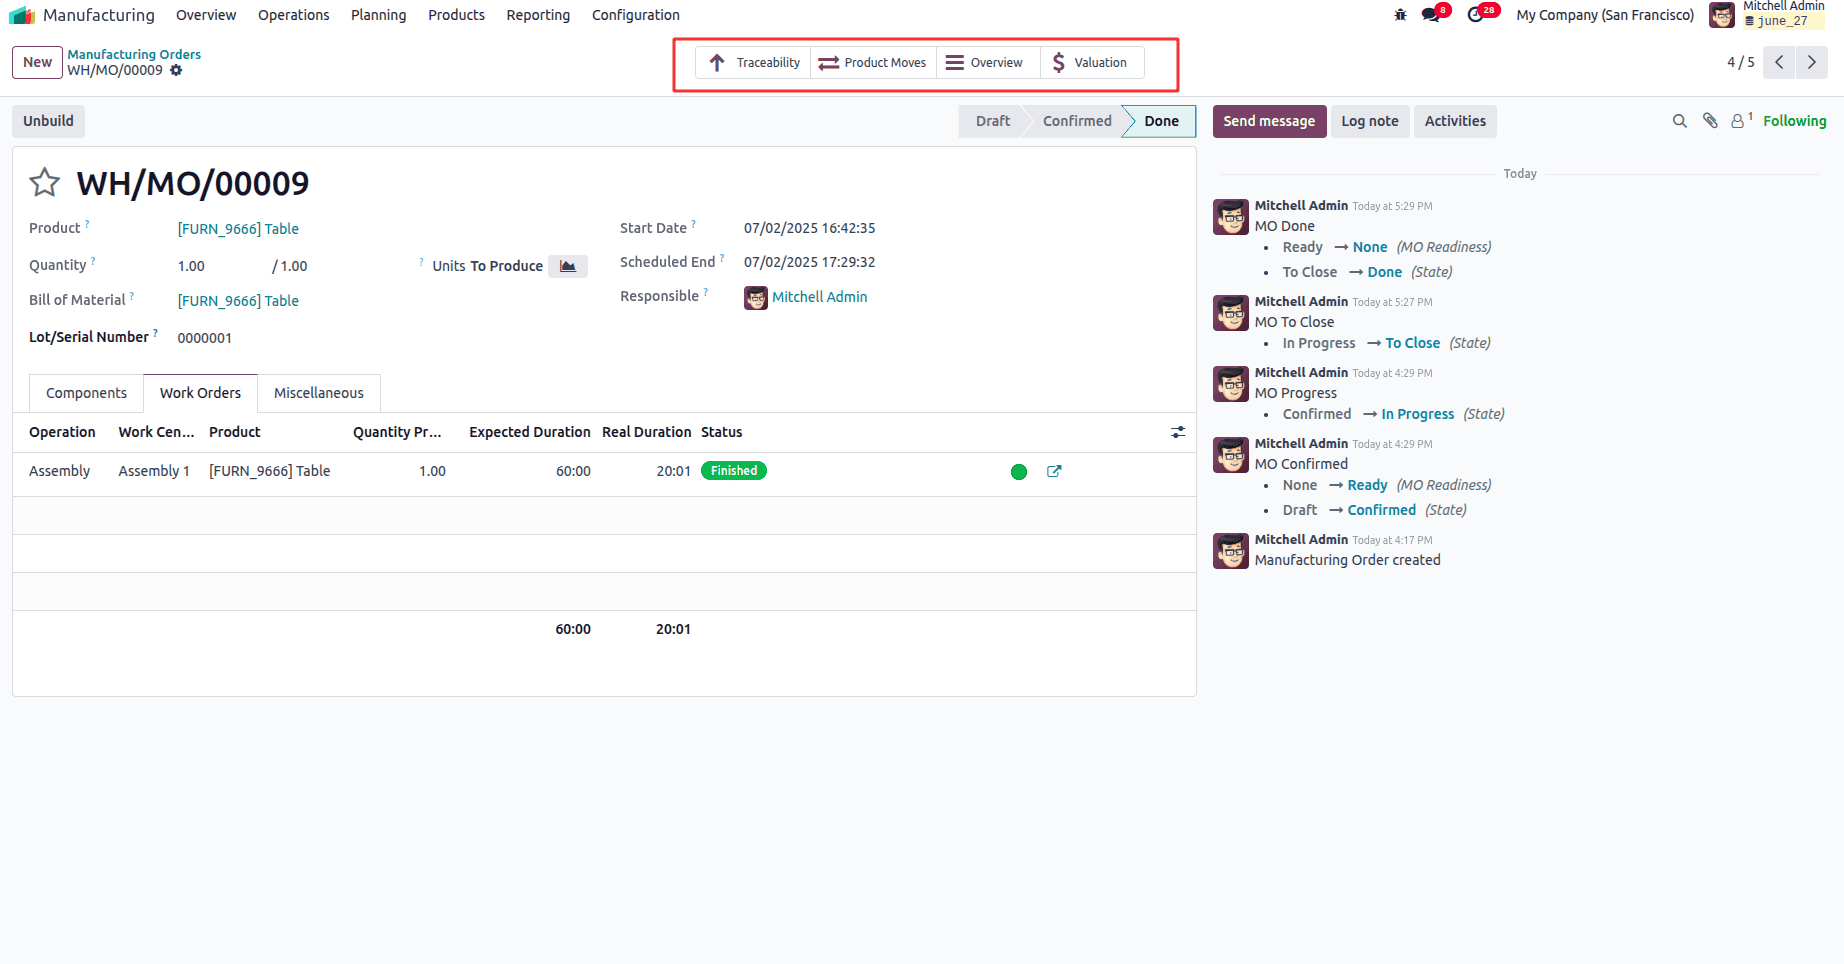The width and height of the screenshot is (1844, 964).
Task: Open the product link [FURN_9666] Table
Action: pyautogui.click(x=238, y=229)
